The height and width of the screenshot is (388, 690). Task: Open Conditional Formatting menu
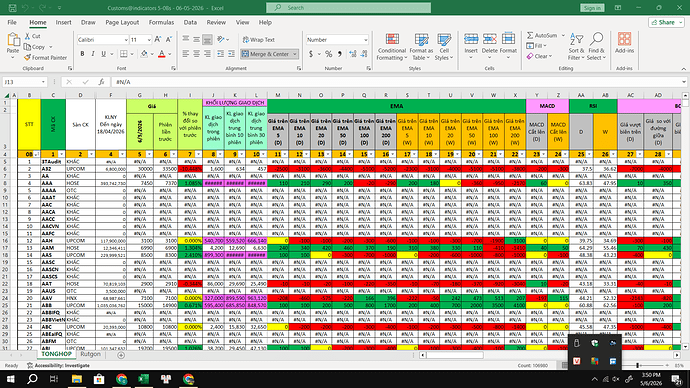click(x=392, y=47)
